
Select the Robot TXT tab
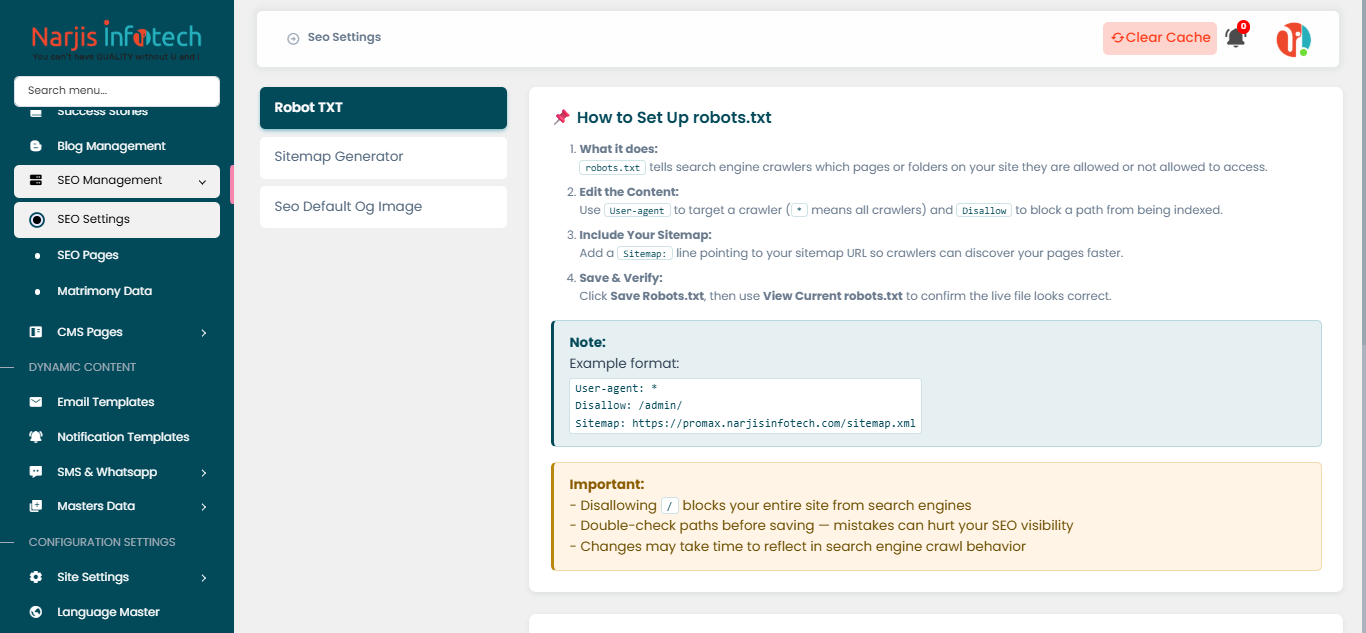click(x=383, y=108)
